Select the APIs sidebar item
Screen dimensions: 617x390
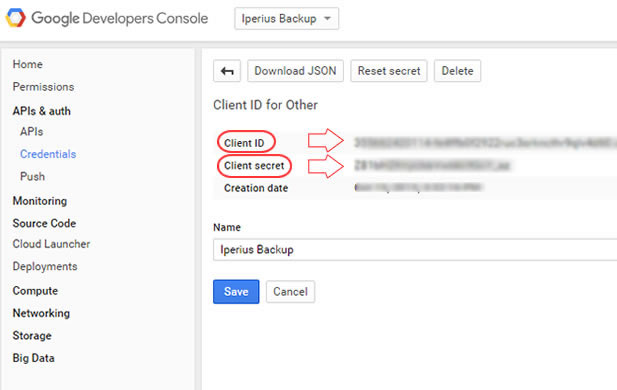[31, 131]
